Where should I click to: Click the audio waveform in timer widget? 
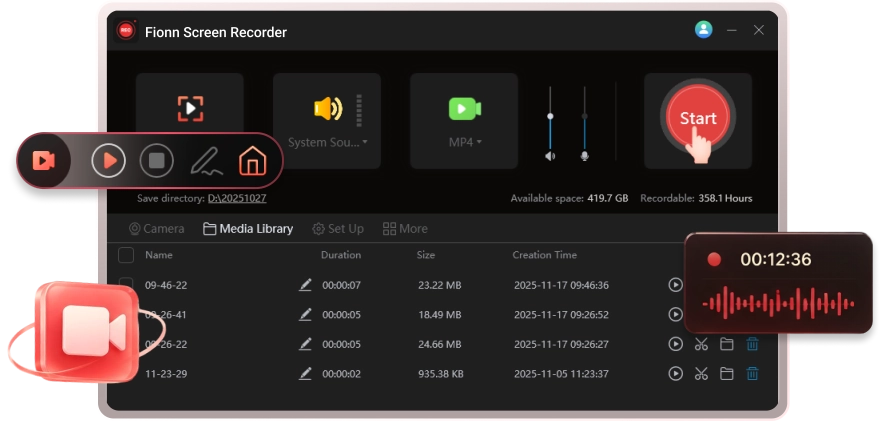[x=778, y=304]
